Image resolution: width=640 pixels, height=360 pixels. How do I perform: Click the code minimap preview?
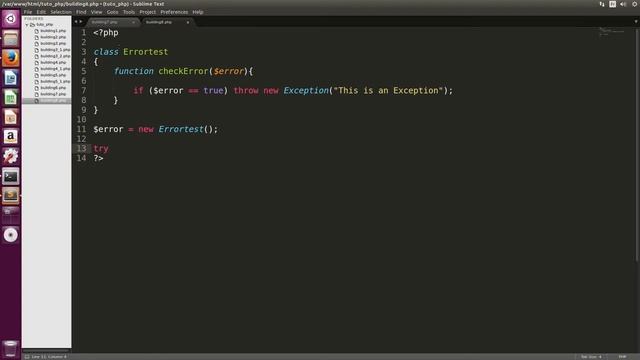[611, 31]
